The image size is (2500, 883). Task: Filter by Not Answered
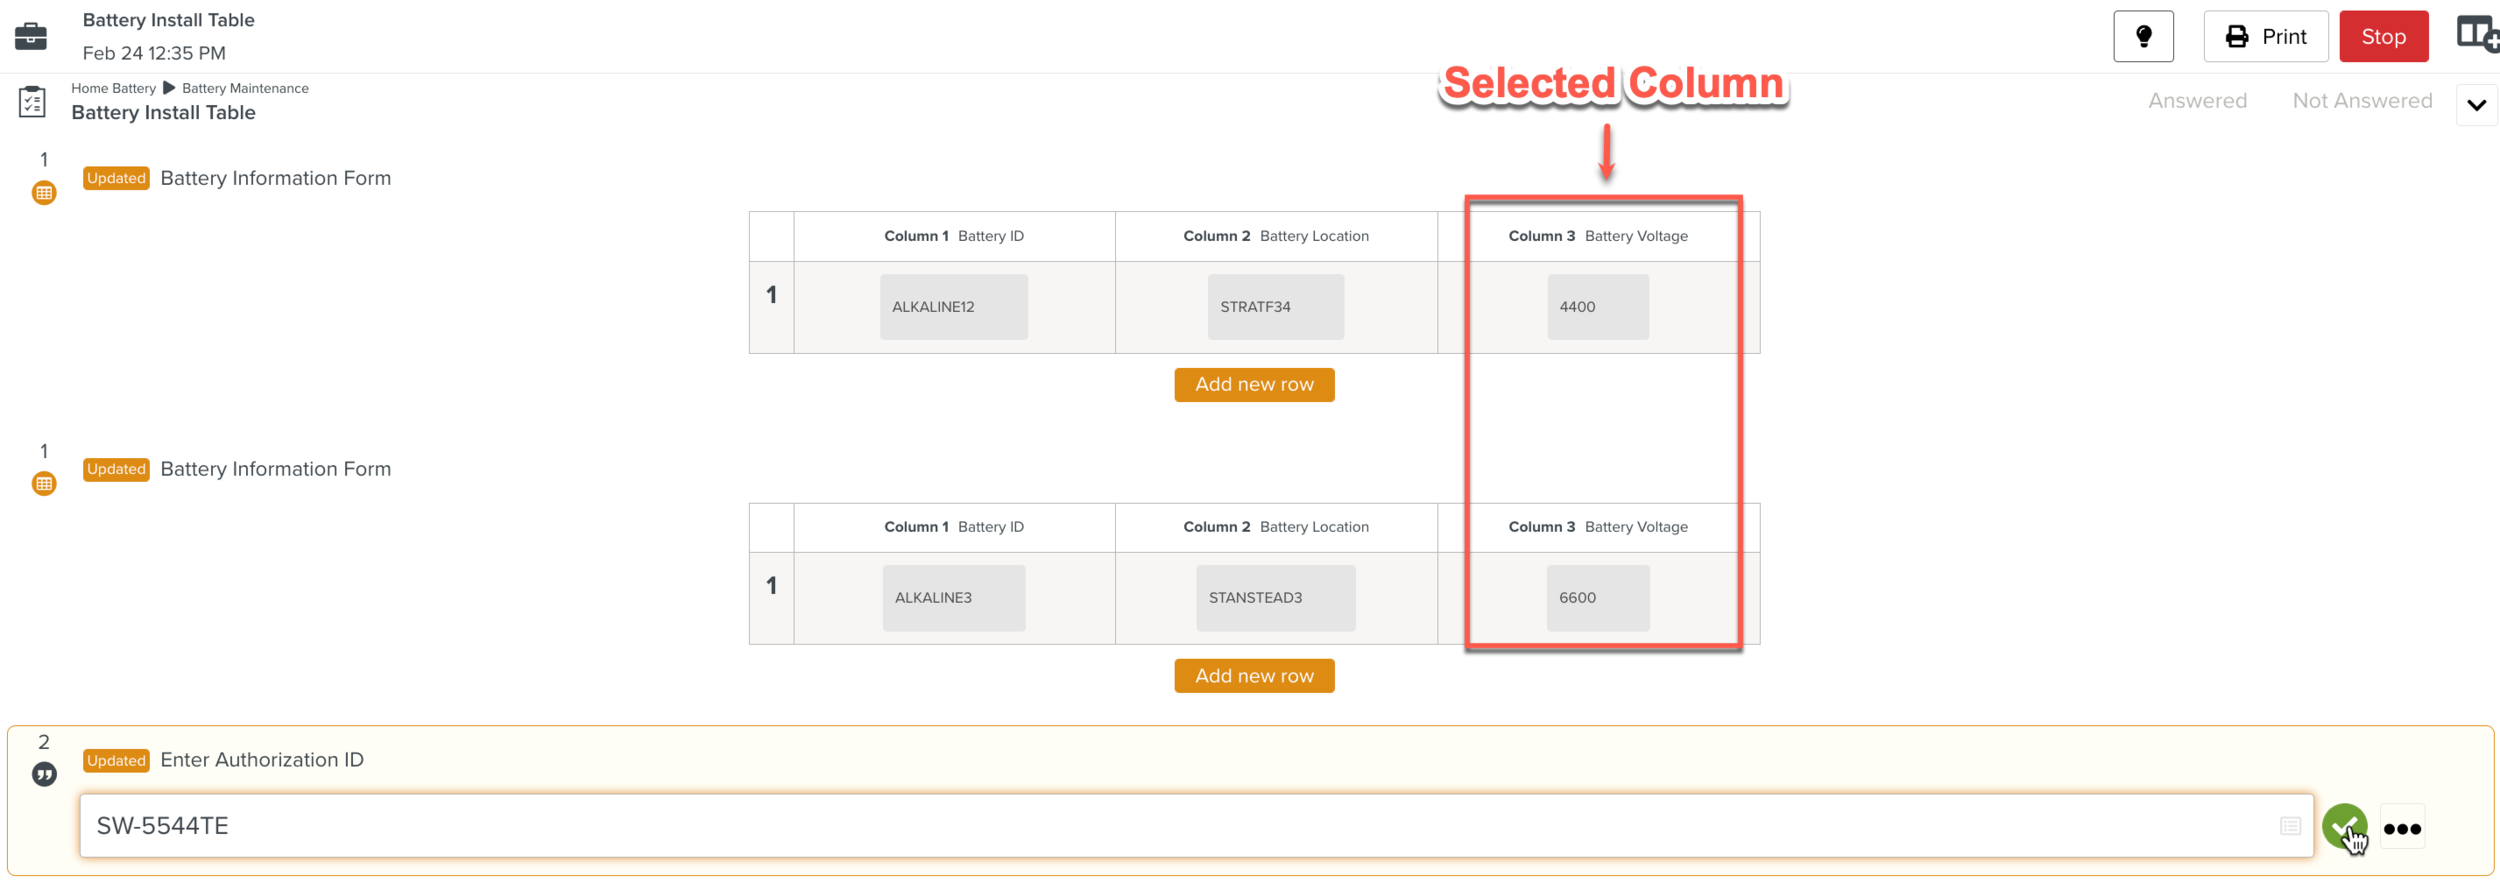point(2362,101)
